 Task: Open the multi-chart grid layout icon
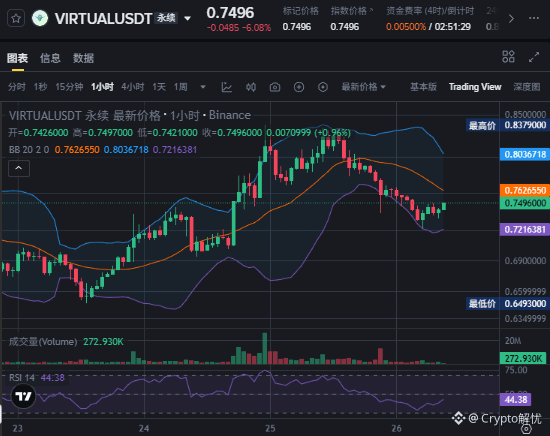(x=508, y=56)
